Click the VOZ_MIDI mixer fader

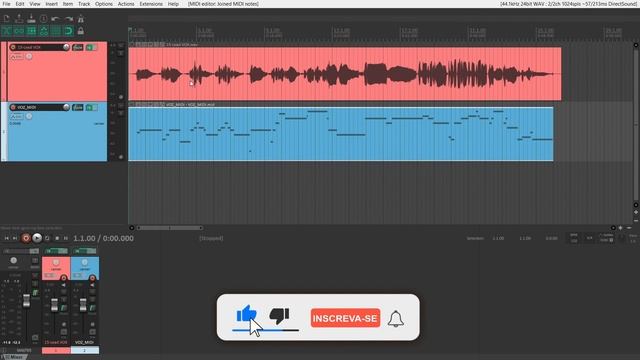[x=83, y=305]
